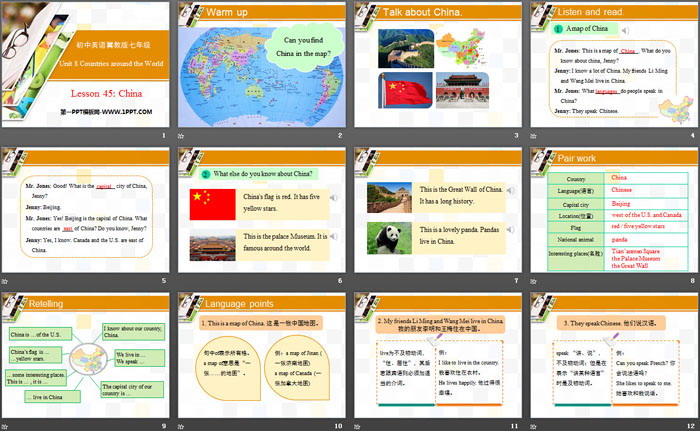Click the animation star icon under slide 10
Screen dimensions: 700x431
point(181,427)
